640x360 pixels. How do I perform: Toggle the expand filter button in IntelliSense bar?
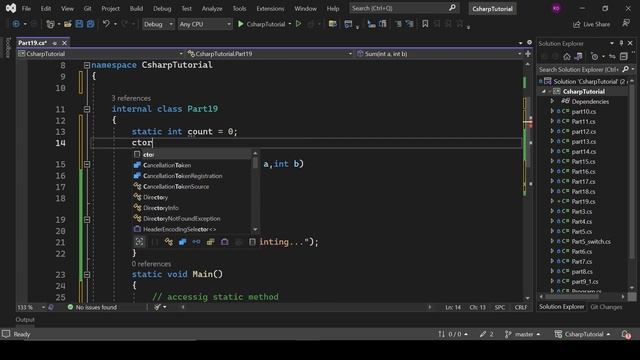click(139, 242)
